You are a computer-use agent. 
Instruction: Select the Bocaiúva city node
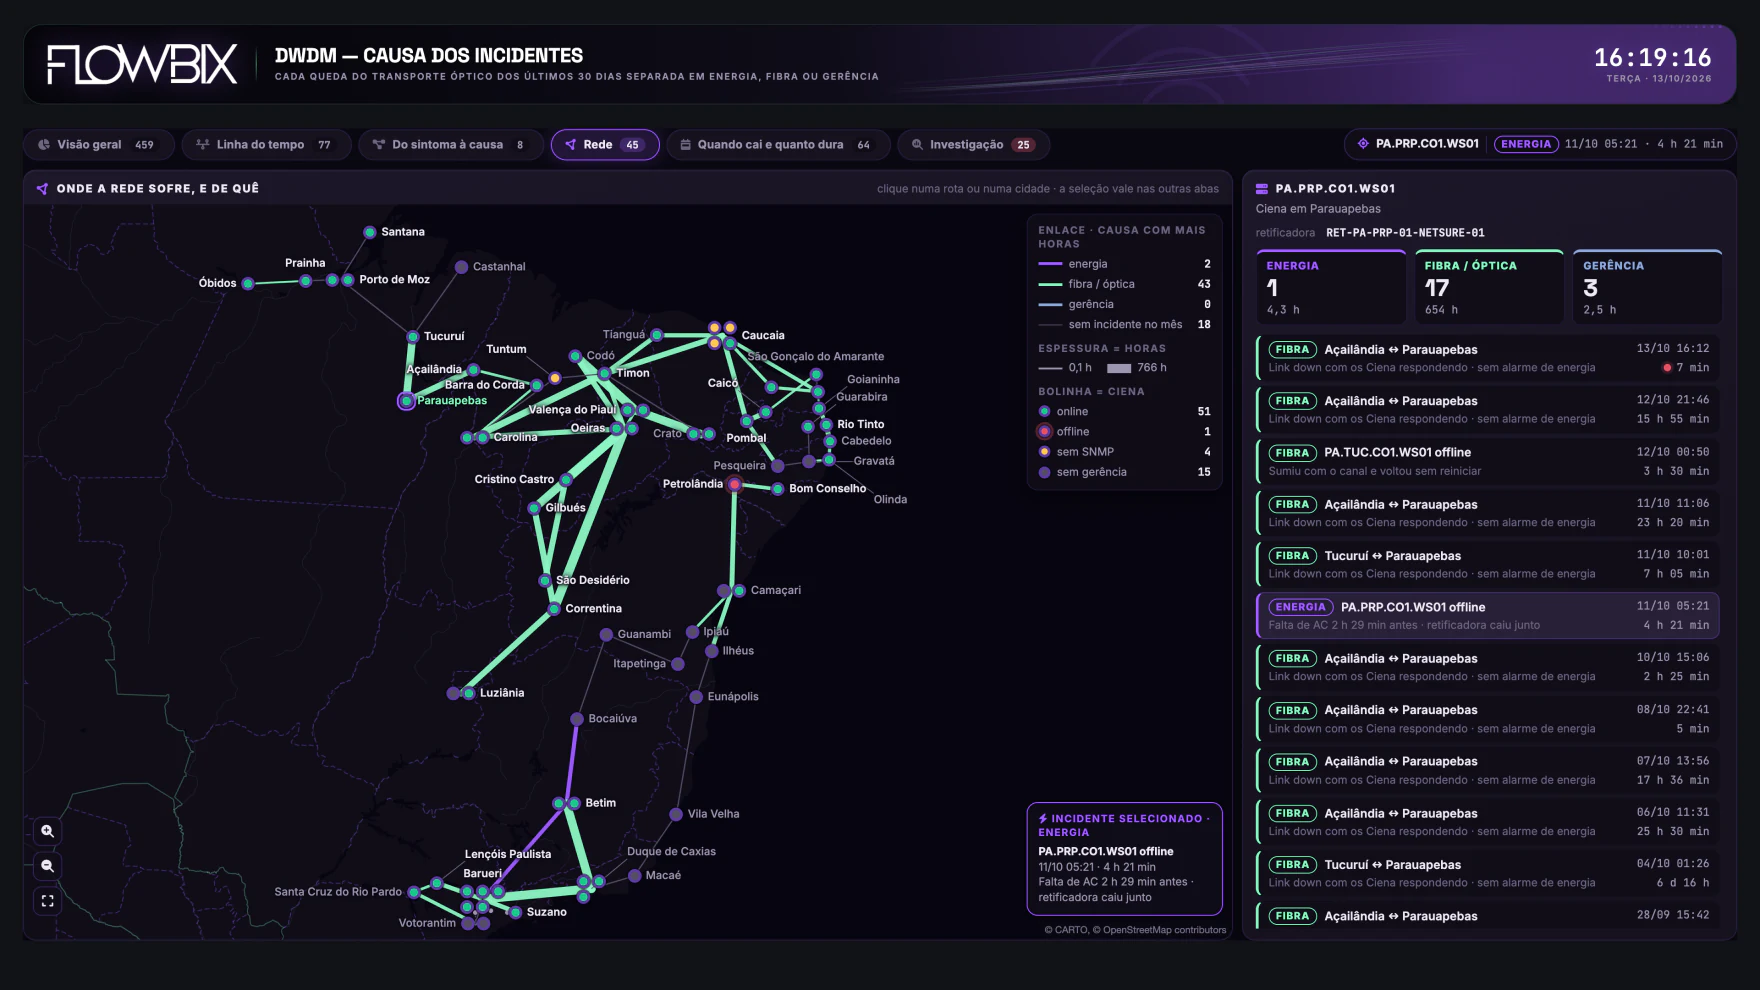577,719
